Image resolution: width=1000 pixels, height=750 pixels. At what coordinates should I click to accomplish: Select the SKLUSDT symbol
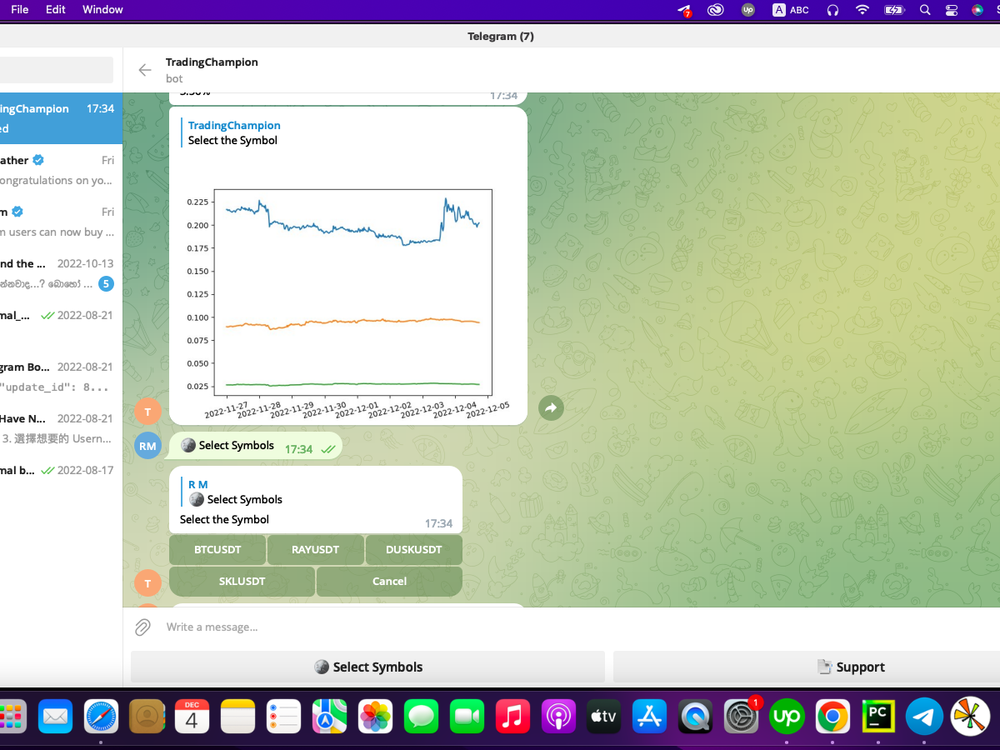pos(241,581)
